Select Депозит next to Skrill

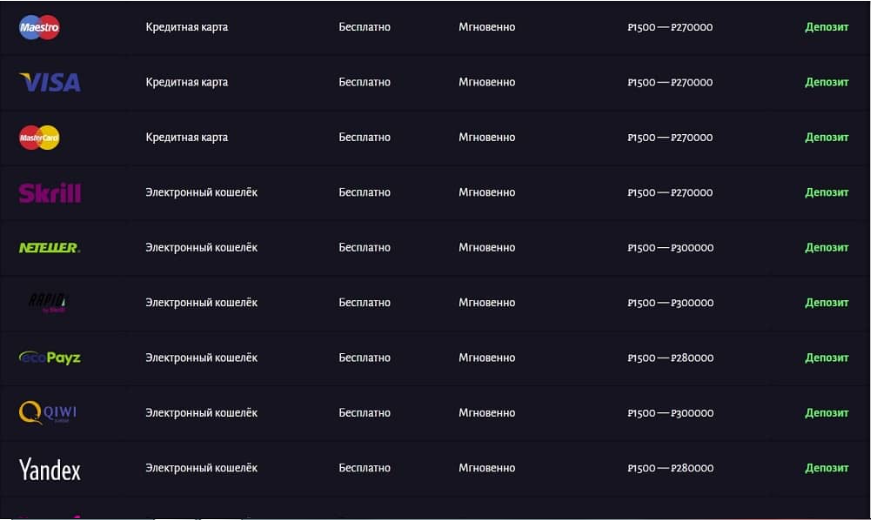(826, 192)
